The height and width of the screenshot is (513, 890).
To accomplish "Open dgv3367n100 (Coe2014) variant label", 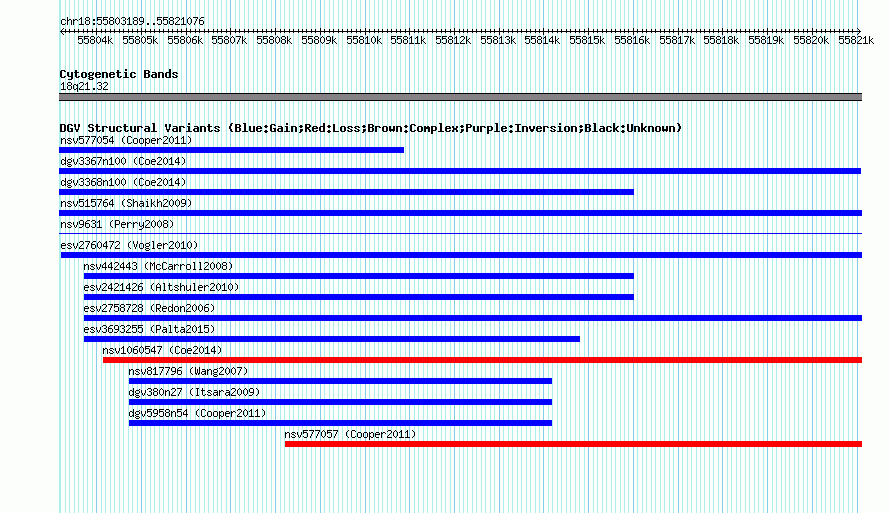I will tap(123, 161).
